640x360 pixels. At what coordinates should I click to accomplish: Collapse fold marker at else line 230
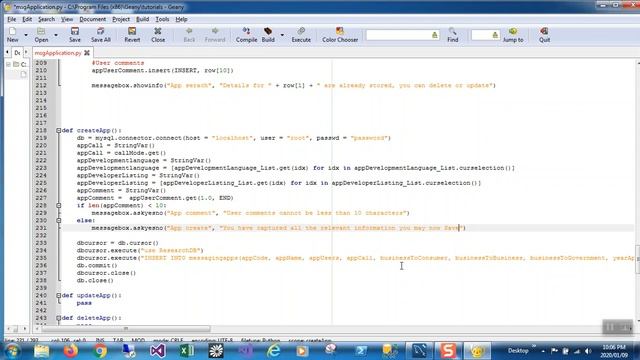coord(58,220)
